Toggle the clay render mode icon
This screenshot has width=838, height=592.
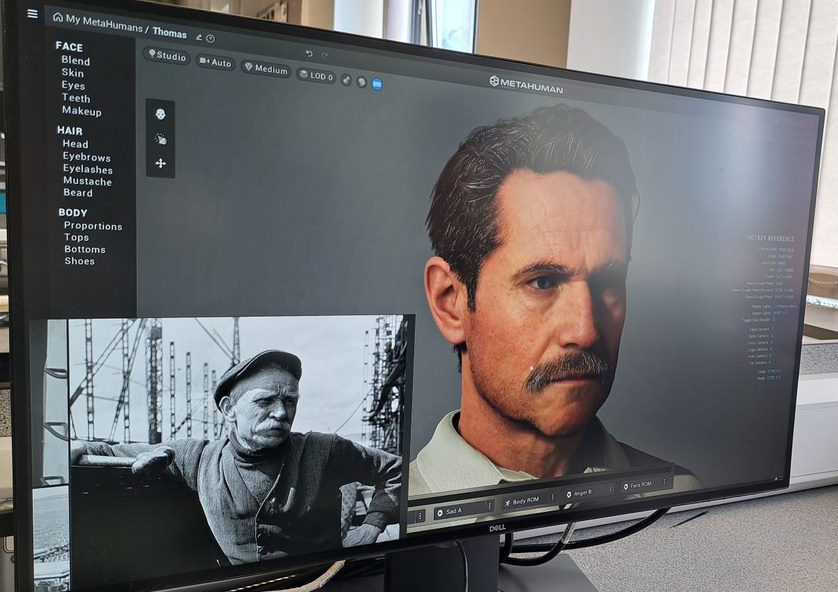(x=361, y=82)
